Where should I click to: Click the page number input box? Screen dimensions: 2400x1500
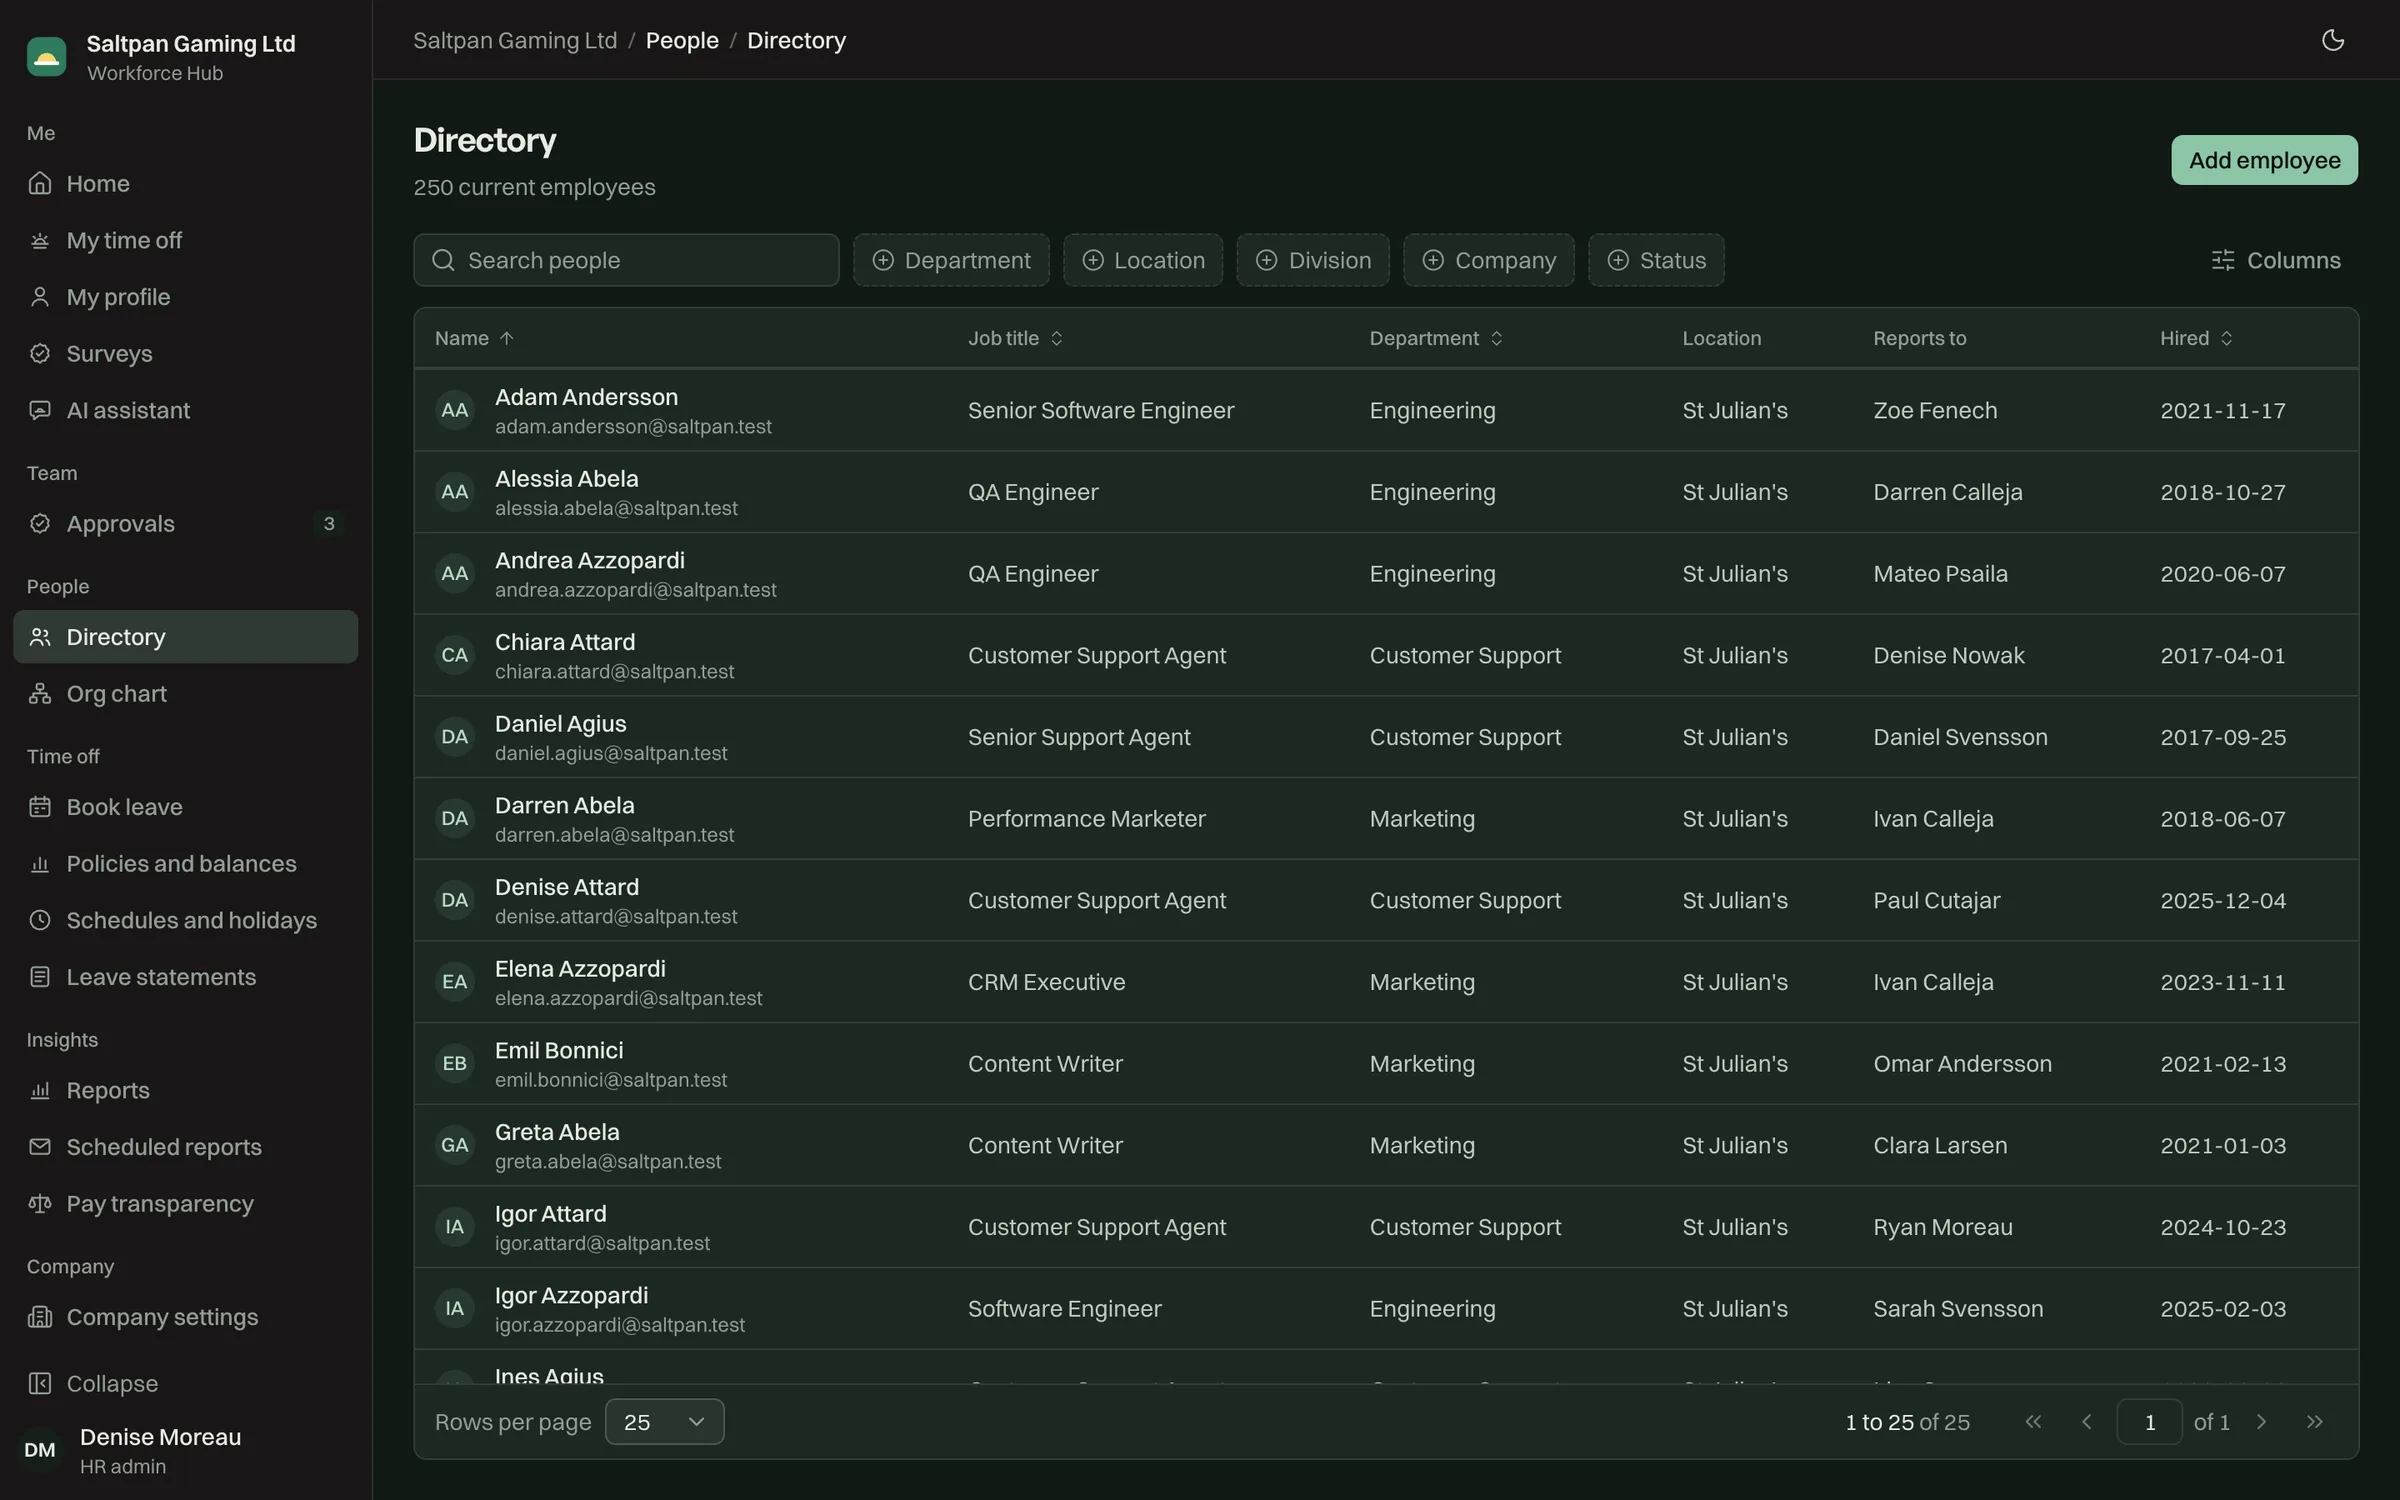2149,1421
